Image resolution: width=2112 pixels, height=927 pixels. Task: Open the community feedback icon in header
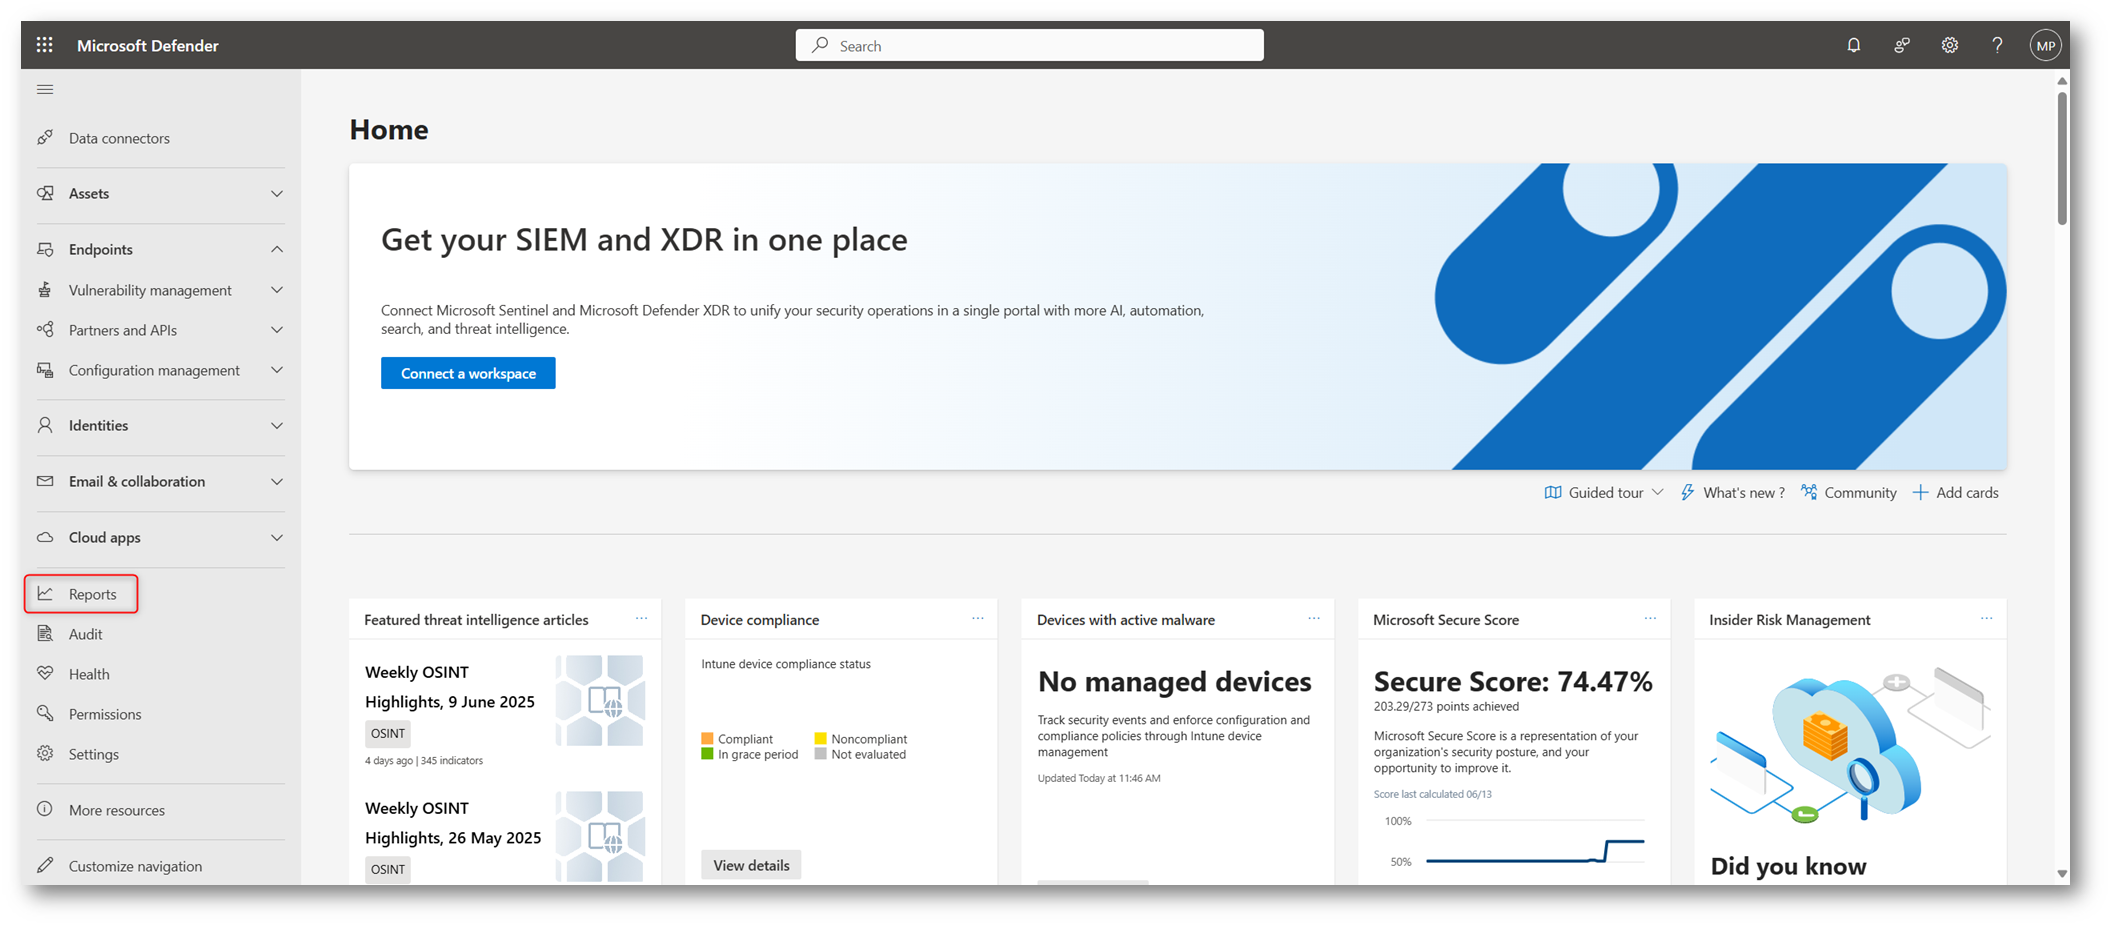click(1901, 45)
